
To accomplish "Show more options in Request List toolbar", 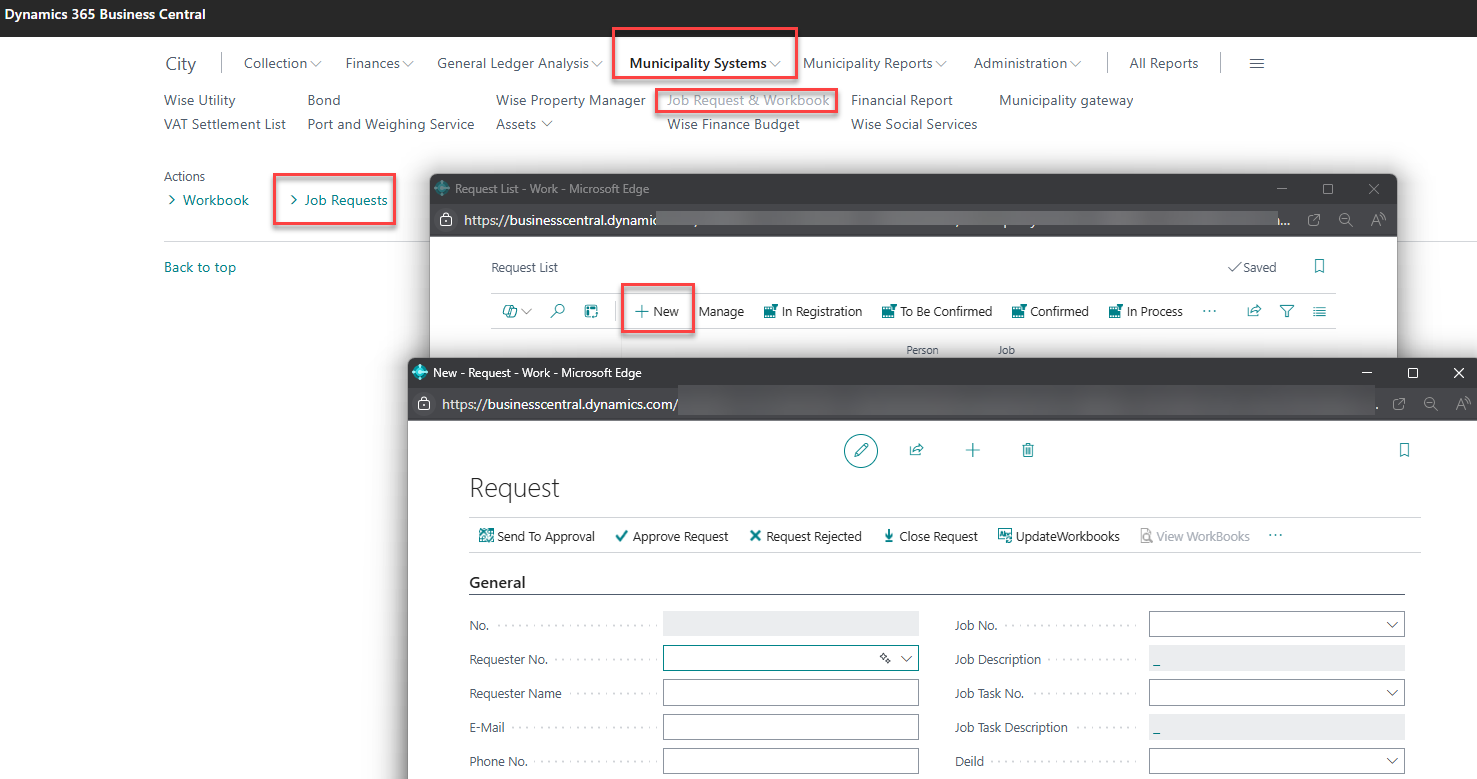I will (1209, 311).
